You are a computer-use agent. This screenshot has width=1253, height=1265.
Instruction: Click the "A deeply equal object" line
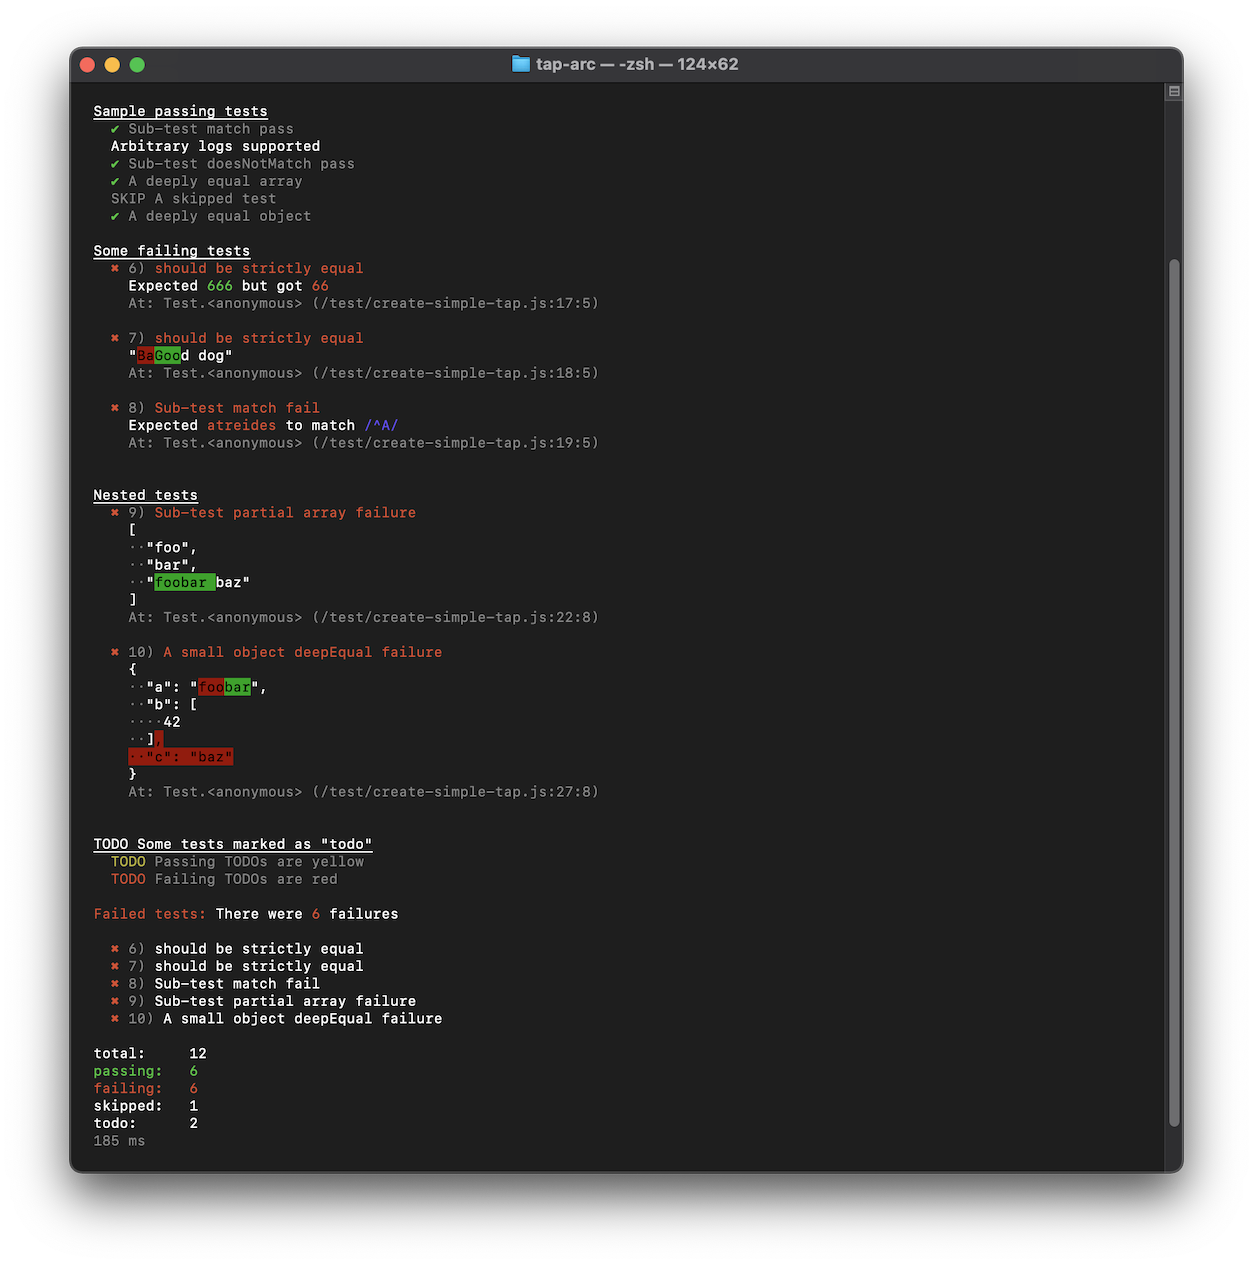tap(210, 216)
